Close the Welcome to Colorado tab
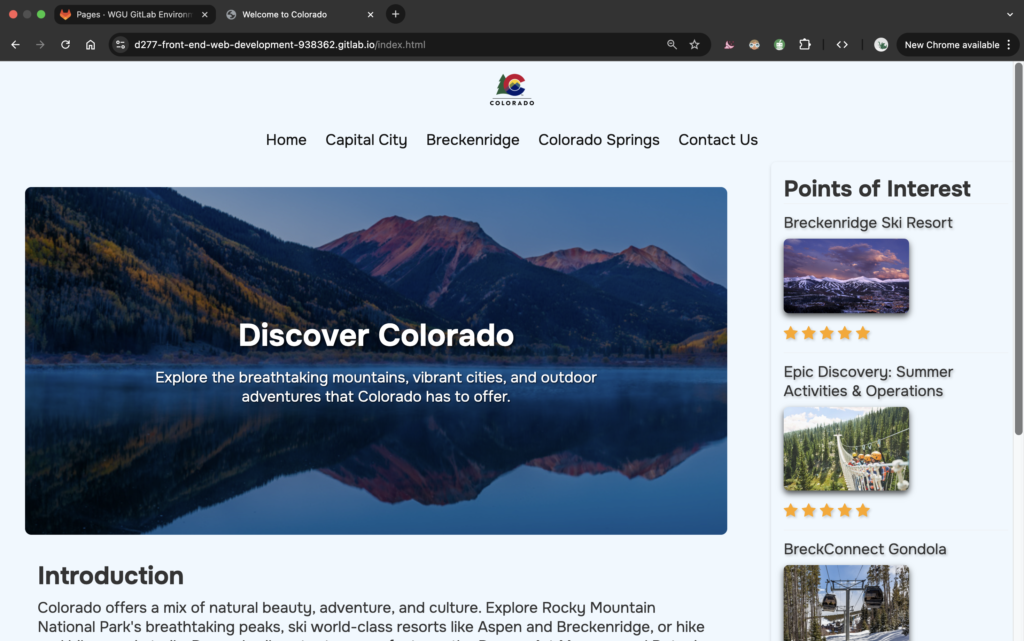Image resolution: width=1024 pixels, height=641 pixels. [370, 14]
